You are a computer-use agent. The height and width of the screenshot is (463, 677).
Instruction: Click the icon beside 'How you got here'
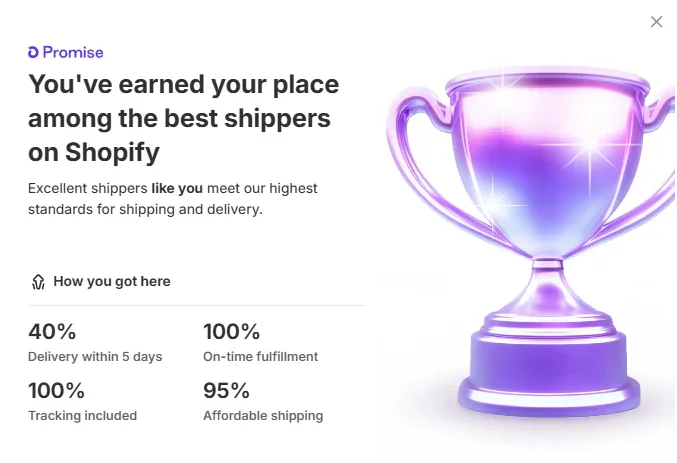(38, 282)
